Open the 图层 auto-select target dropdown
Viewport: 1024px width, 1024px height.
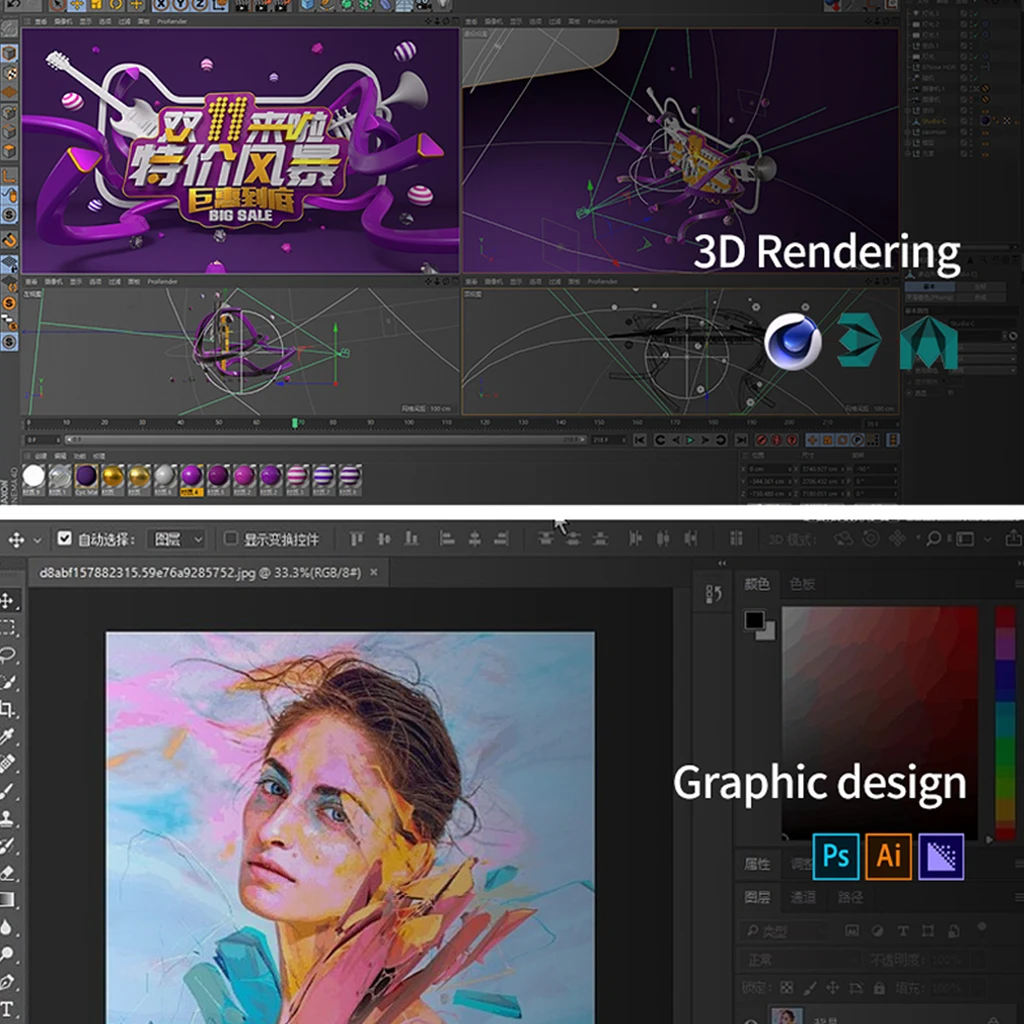tap(178, 539)
